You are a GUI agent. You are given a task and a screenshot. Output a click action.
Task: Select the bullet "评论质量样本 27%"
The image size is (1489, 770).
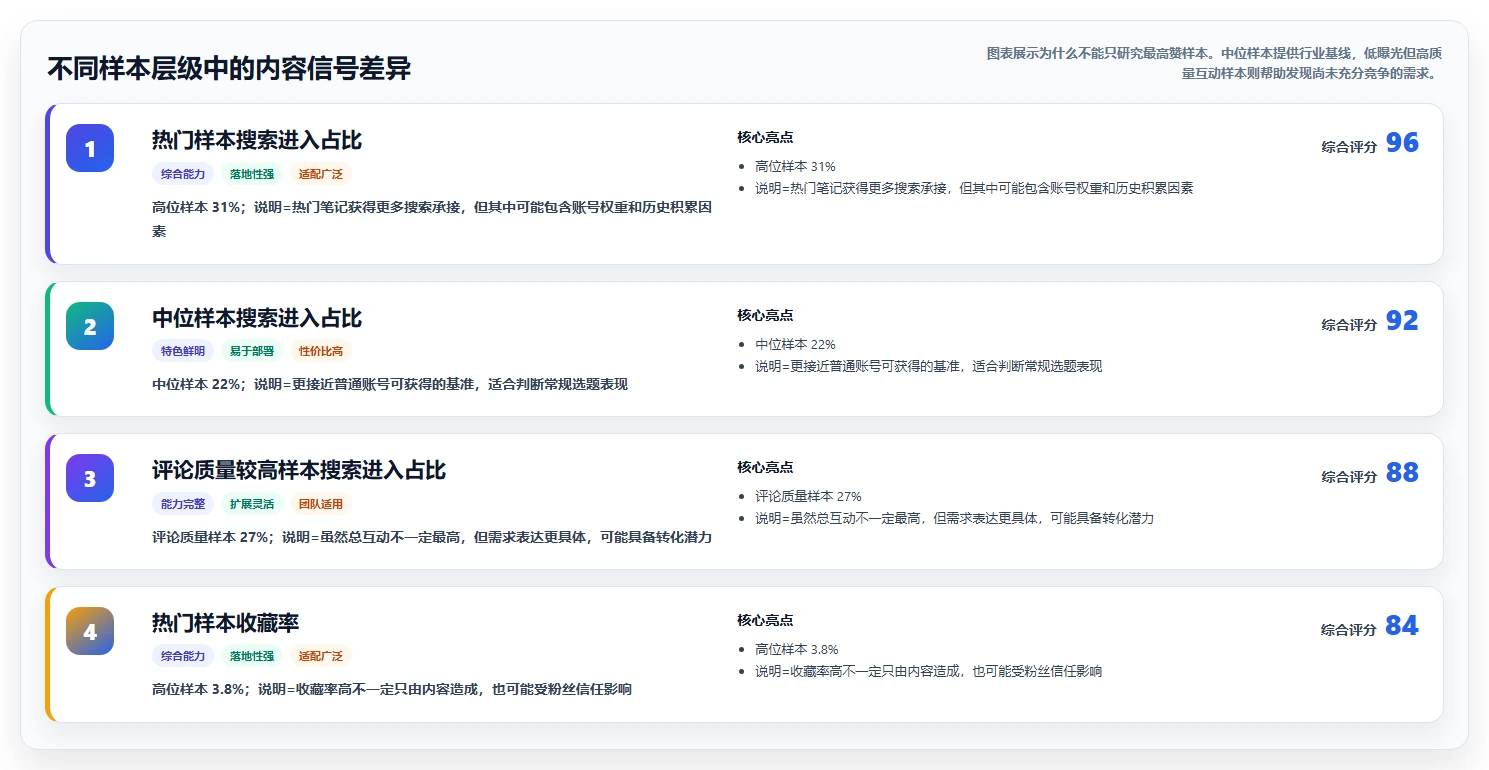tap(808, 496)
